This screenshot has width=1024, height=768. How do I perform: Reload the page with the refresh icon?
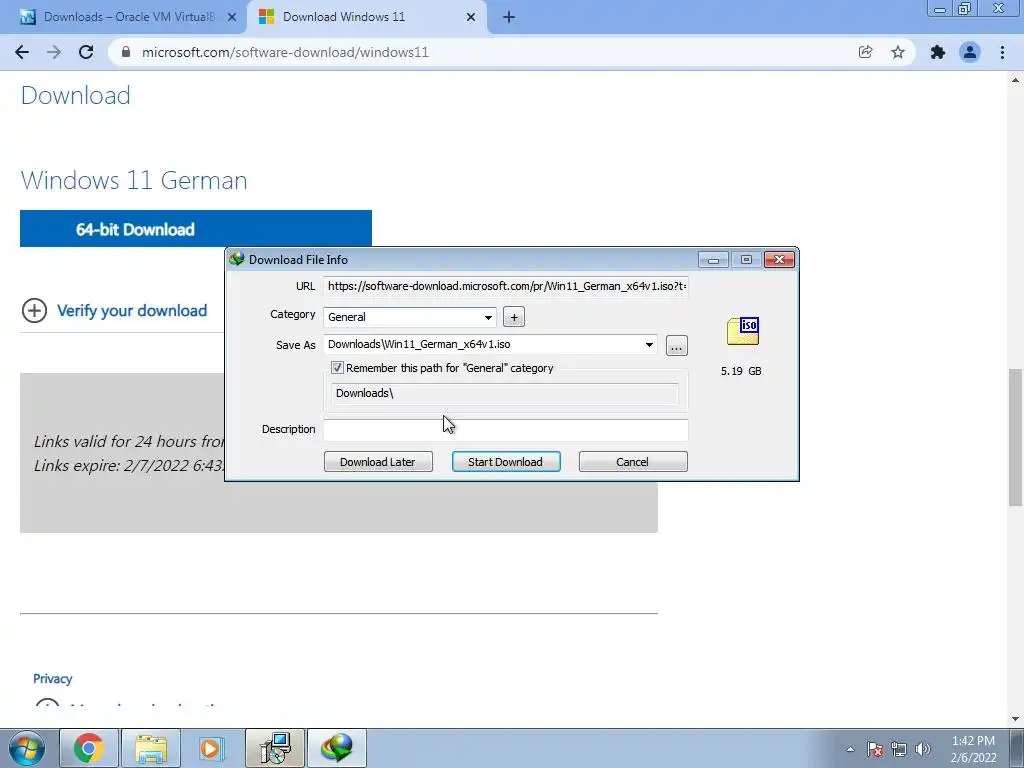(x=86, y=52)
